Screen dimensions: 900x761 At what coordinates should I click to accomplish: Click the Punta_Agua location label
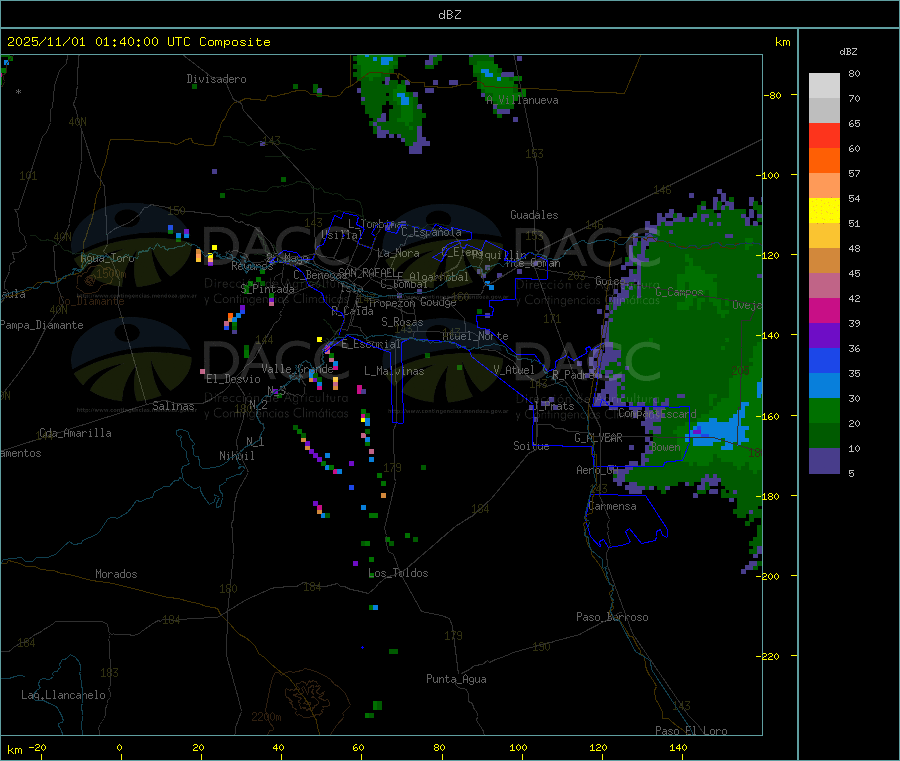click(456, 680)
